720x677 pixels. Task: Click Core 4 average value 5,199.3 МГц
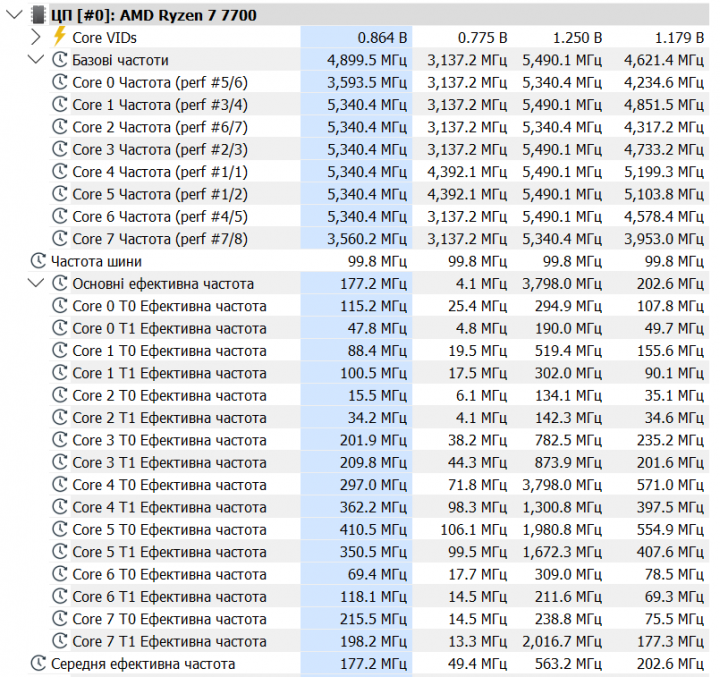coord(664,172)
